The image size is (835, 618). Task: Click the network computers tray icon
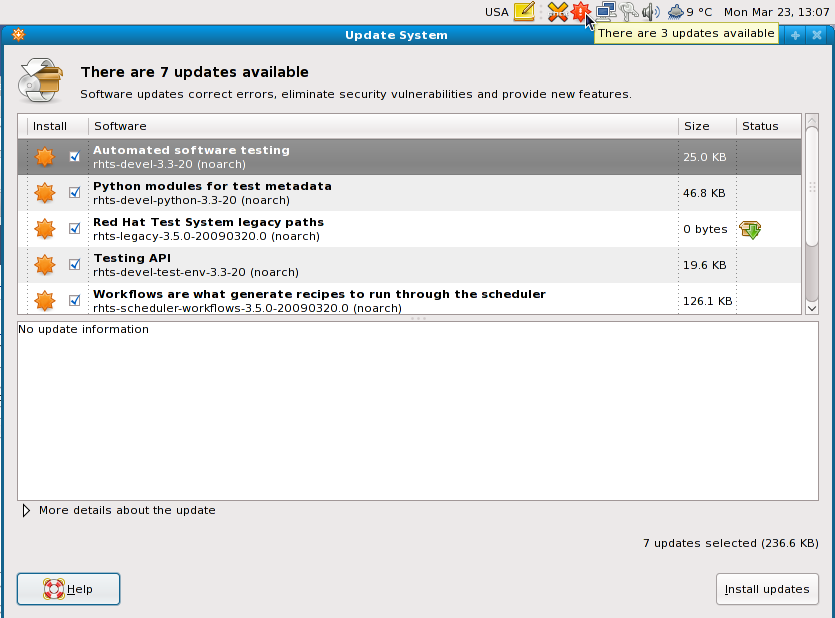[x=605, y=12]
